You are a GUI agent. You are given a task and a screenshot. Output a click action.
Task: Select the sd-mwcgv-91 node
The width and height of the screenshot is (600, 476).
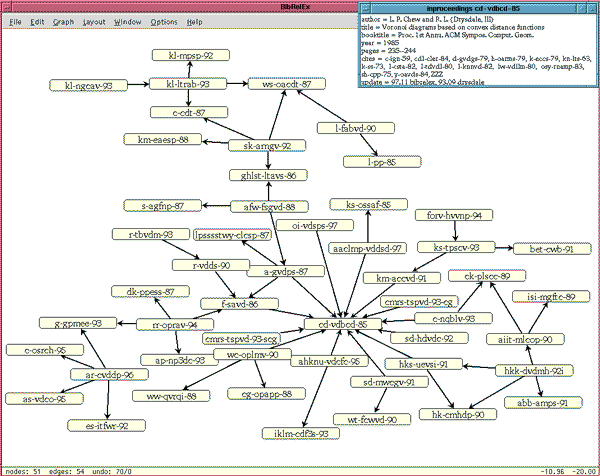[389, 382]
